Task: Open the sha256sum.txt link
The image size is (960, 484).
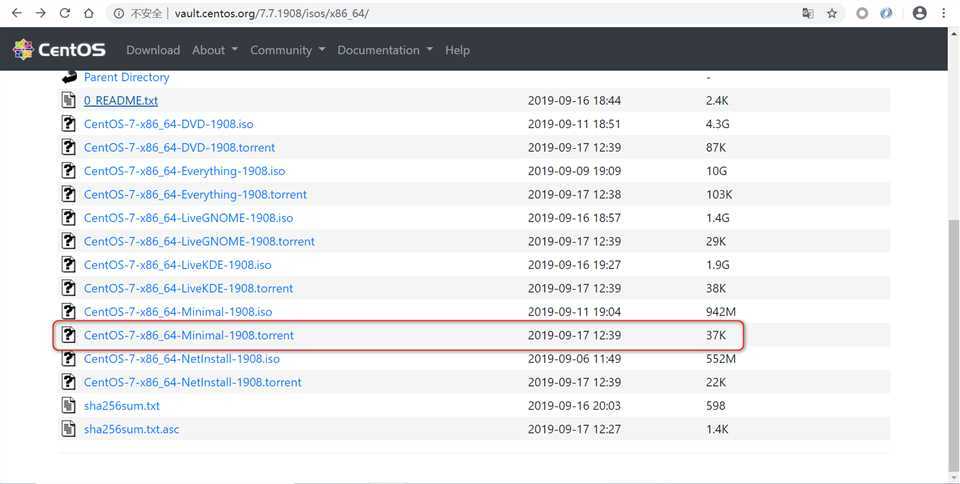Action: coord(122,406)
